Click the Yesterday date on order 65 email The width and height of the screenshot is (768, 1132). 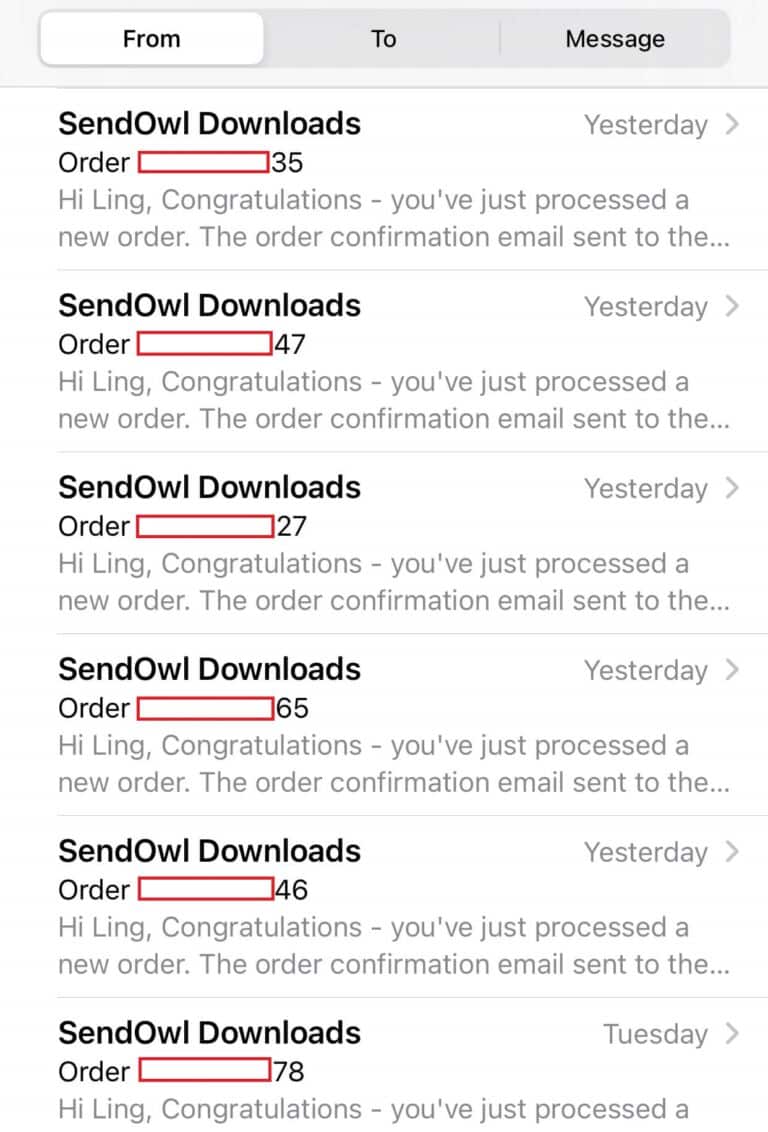[646, 671]
